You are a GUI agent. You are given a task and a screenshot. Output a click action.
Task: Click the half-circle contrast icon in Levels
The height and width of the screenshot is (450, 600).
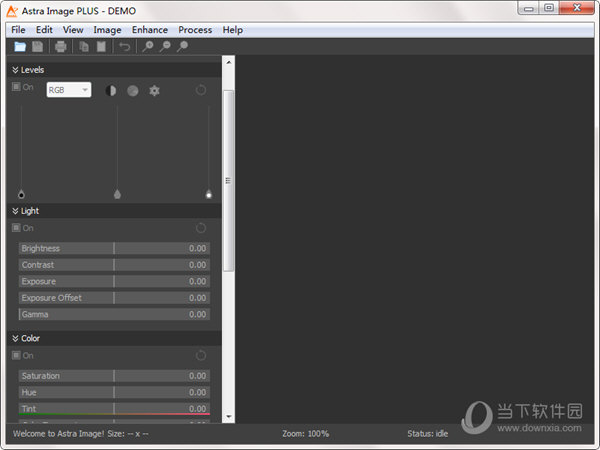click(x=111, y=91)
